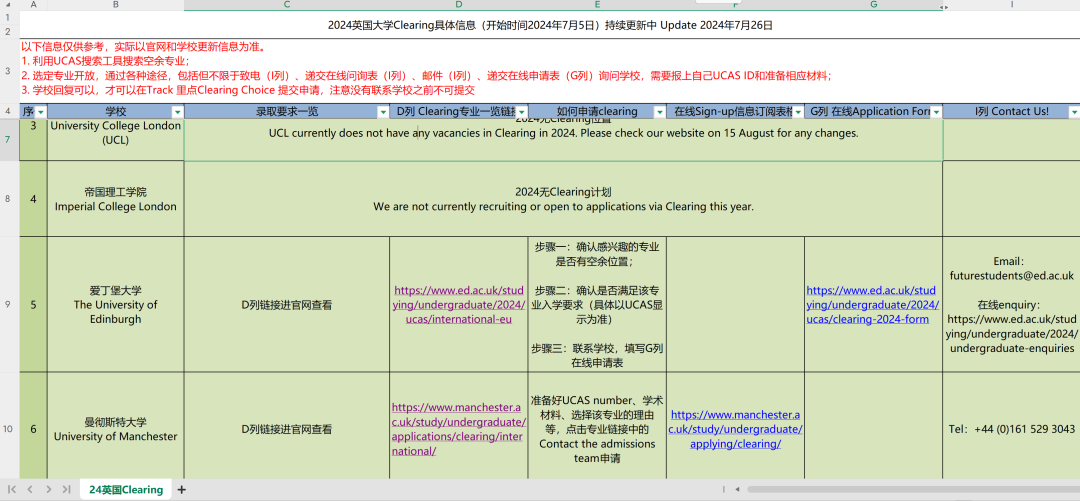Image resolution: width=1080 pixels, height=501 pixels.
Task: Select the UCL no vacancies message cell
Action: [563, 139]
